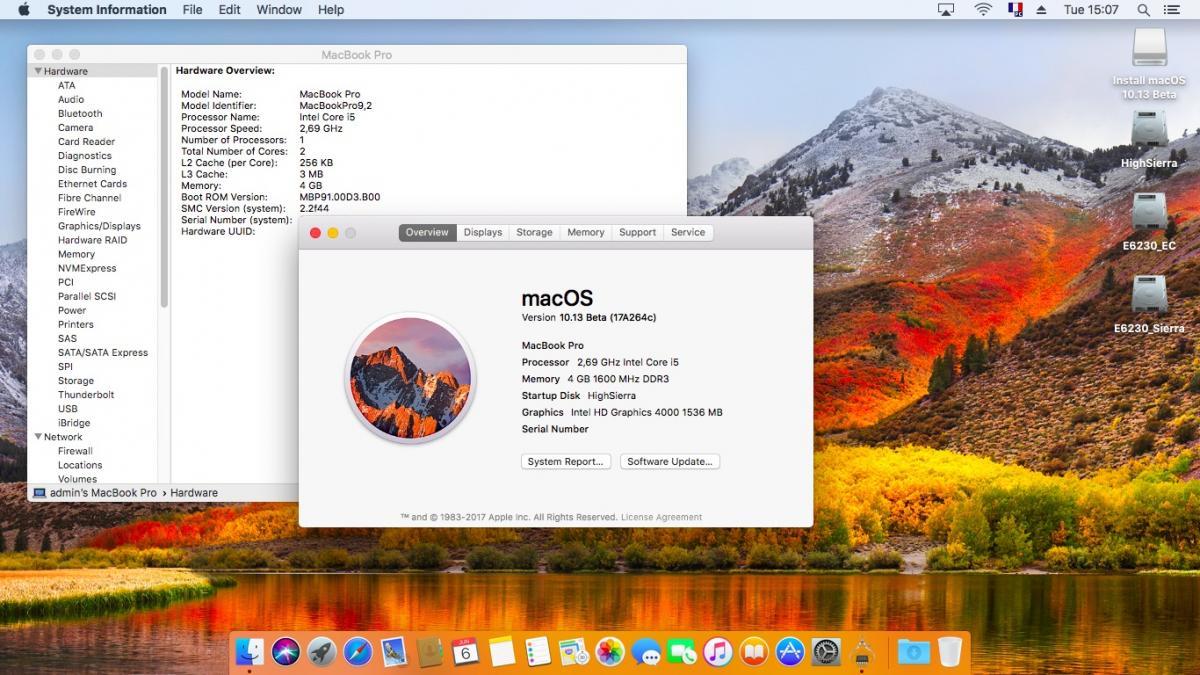This screenshot has height=675, width=1200.
Task: Open FaceTime icon in the Dock
Action: pos(682,652)
